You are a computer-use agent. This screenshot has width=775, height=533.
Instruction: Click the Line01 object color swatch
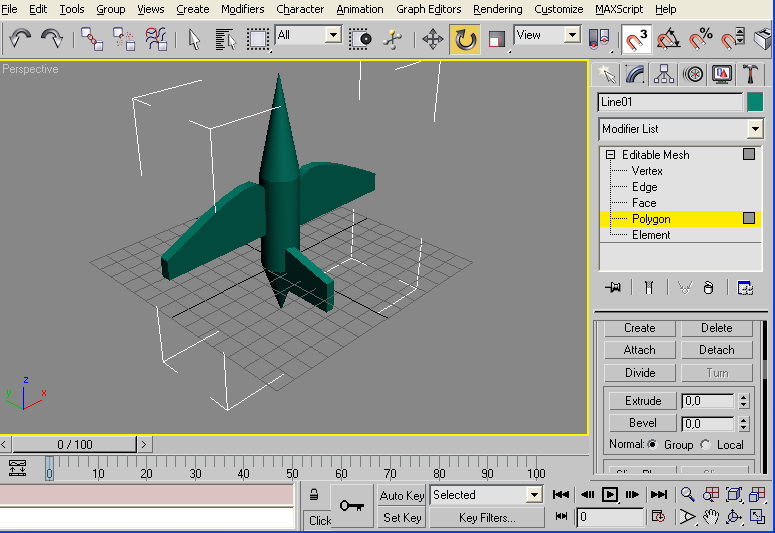755,102
